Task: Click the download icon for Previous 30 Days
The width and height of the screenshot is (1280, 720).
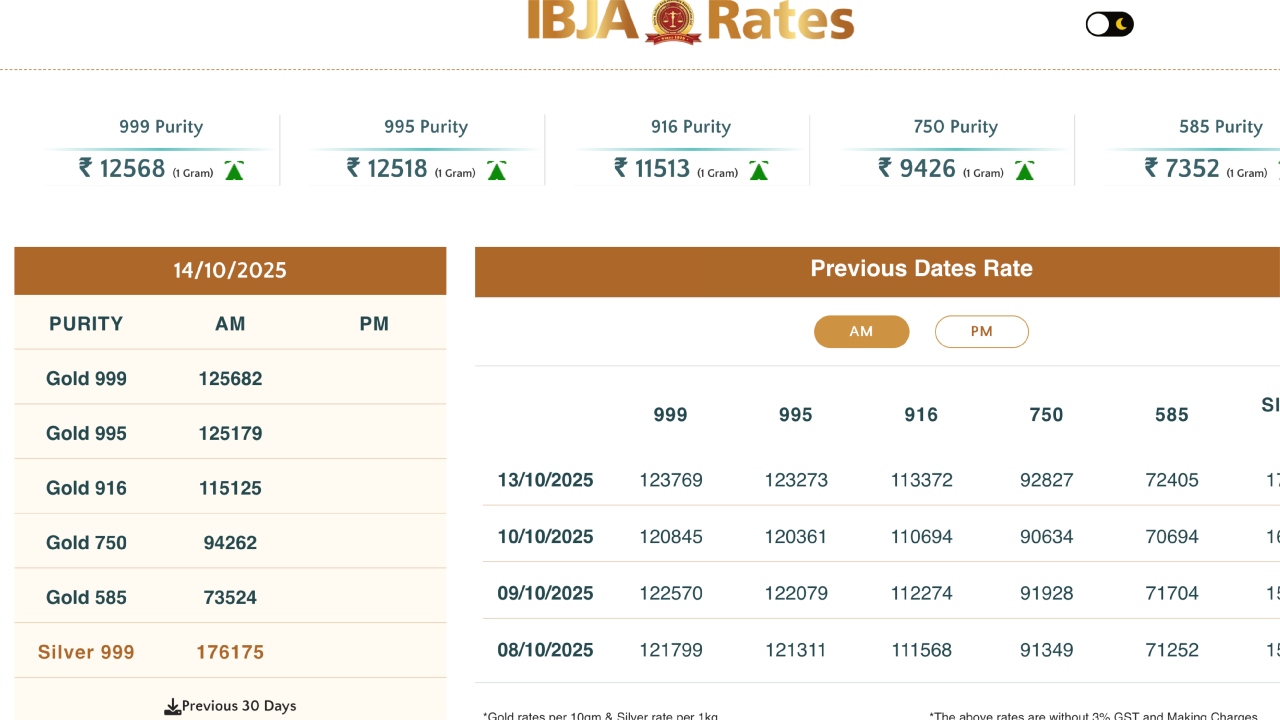Action: (x=172, y=707)
